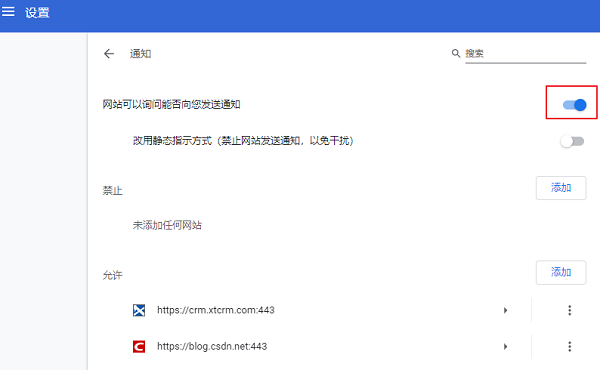
Task: Toggle 网站可以询问能否向您发送通知 switch
Action: click(574, 104)
